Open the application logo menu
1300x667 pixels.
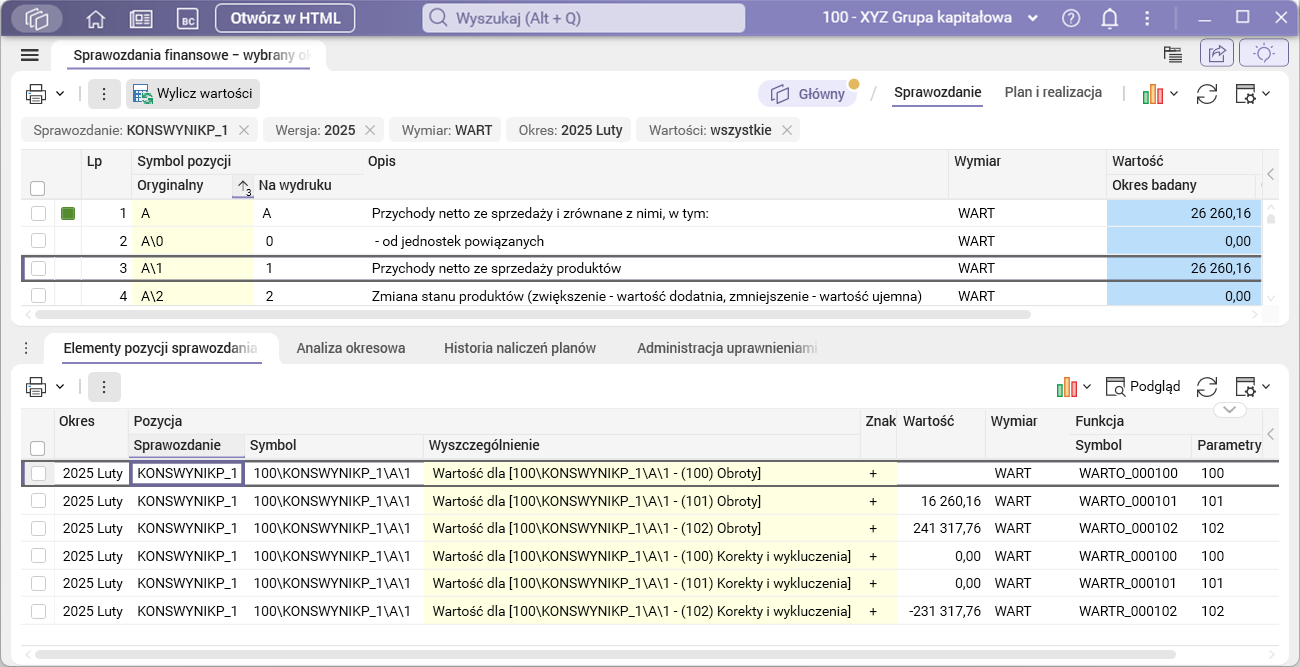[x=36, y=18]
